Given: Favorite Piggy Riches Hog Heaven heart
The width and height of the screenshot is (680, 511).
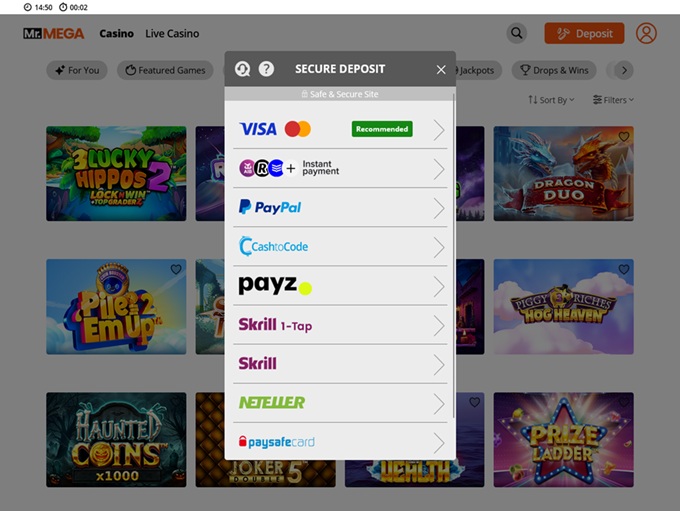Looking at the screenshot, I should (624, 269).
